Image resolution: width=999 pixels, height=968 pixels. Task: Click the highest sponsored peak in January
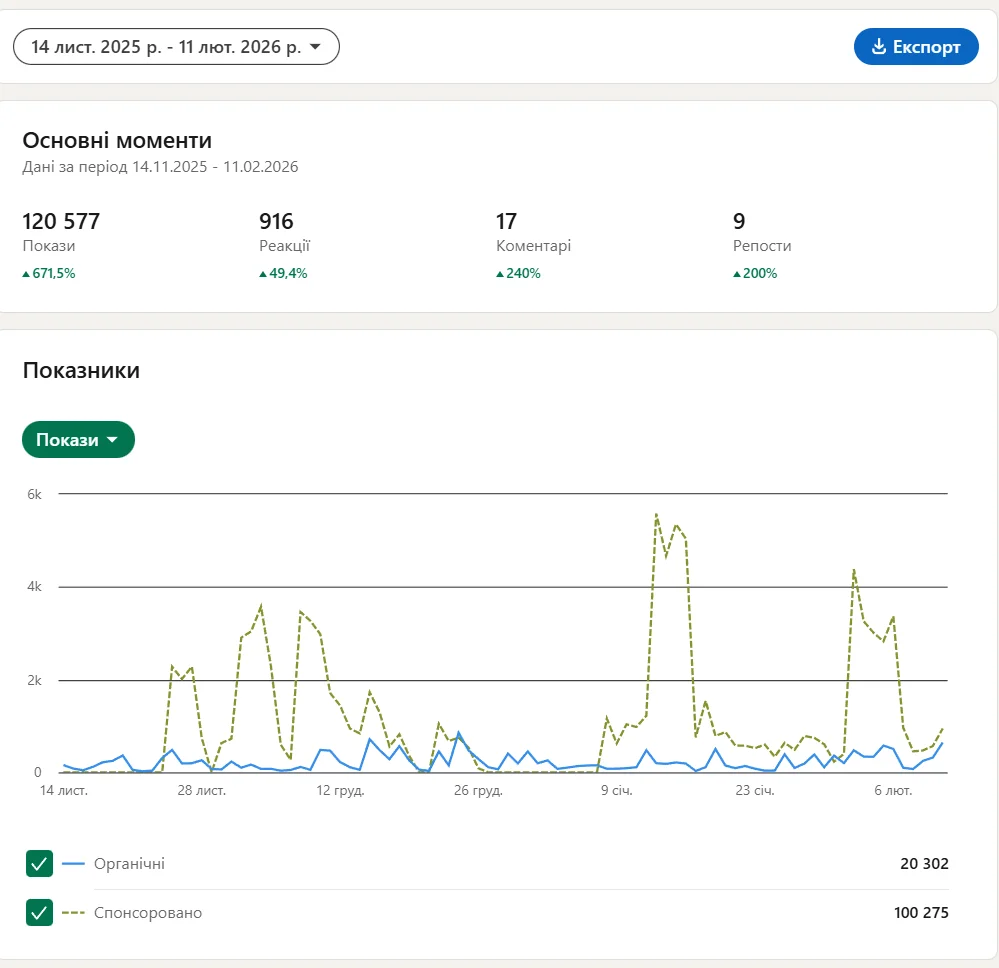(656, 515)
